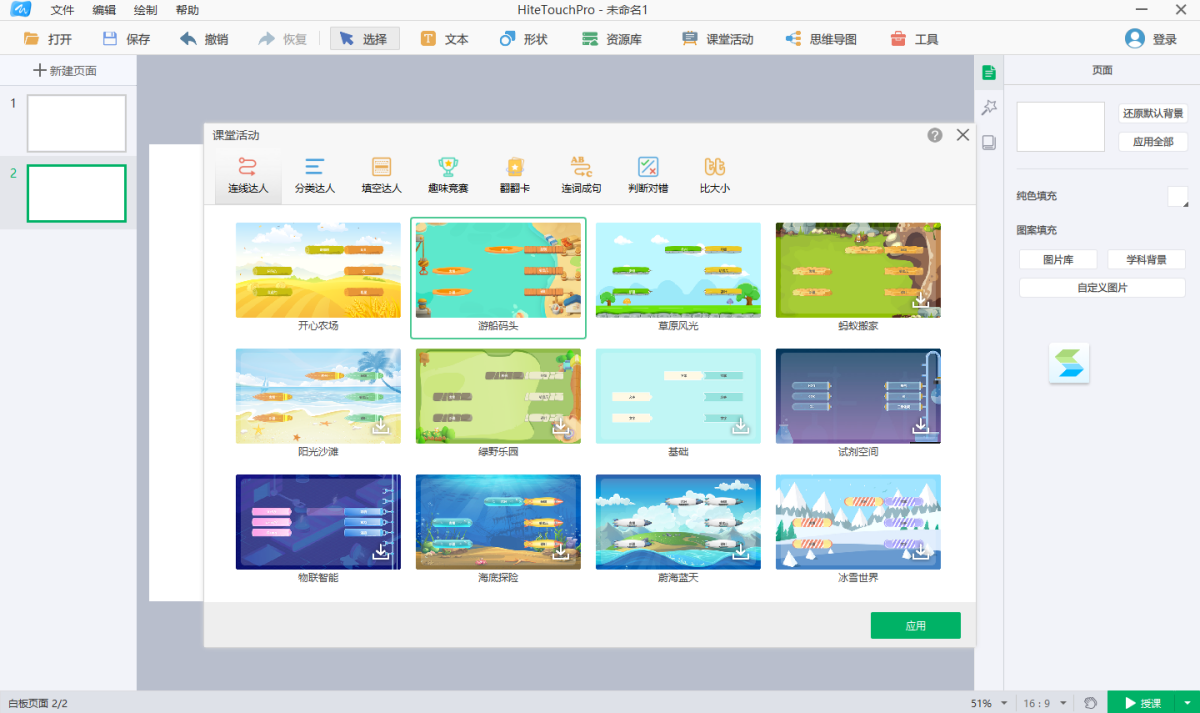Click the 还原默认背景 button
This screenshot has height=713, width=1200.
click(x=1152, y=113)
